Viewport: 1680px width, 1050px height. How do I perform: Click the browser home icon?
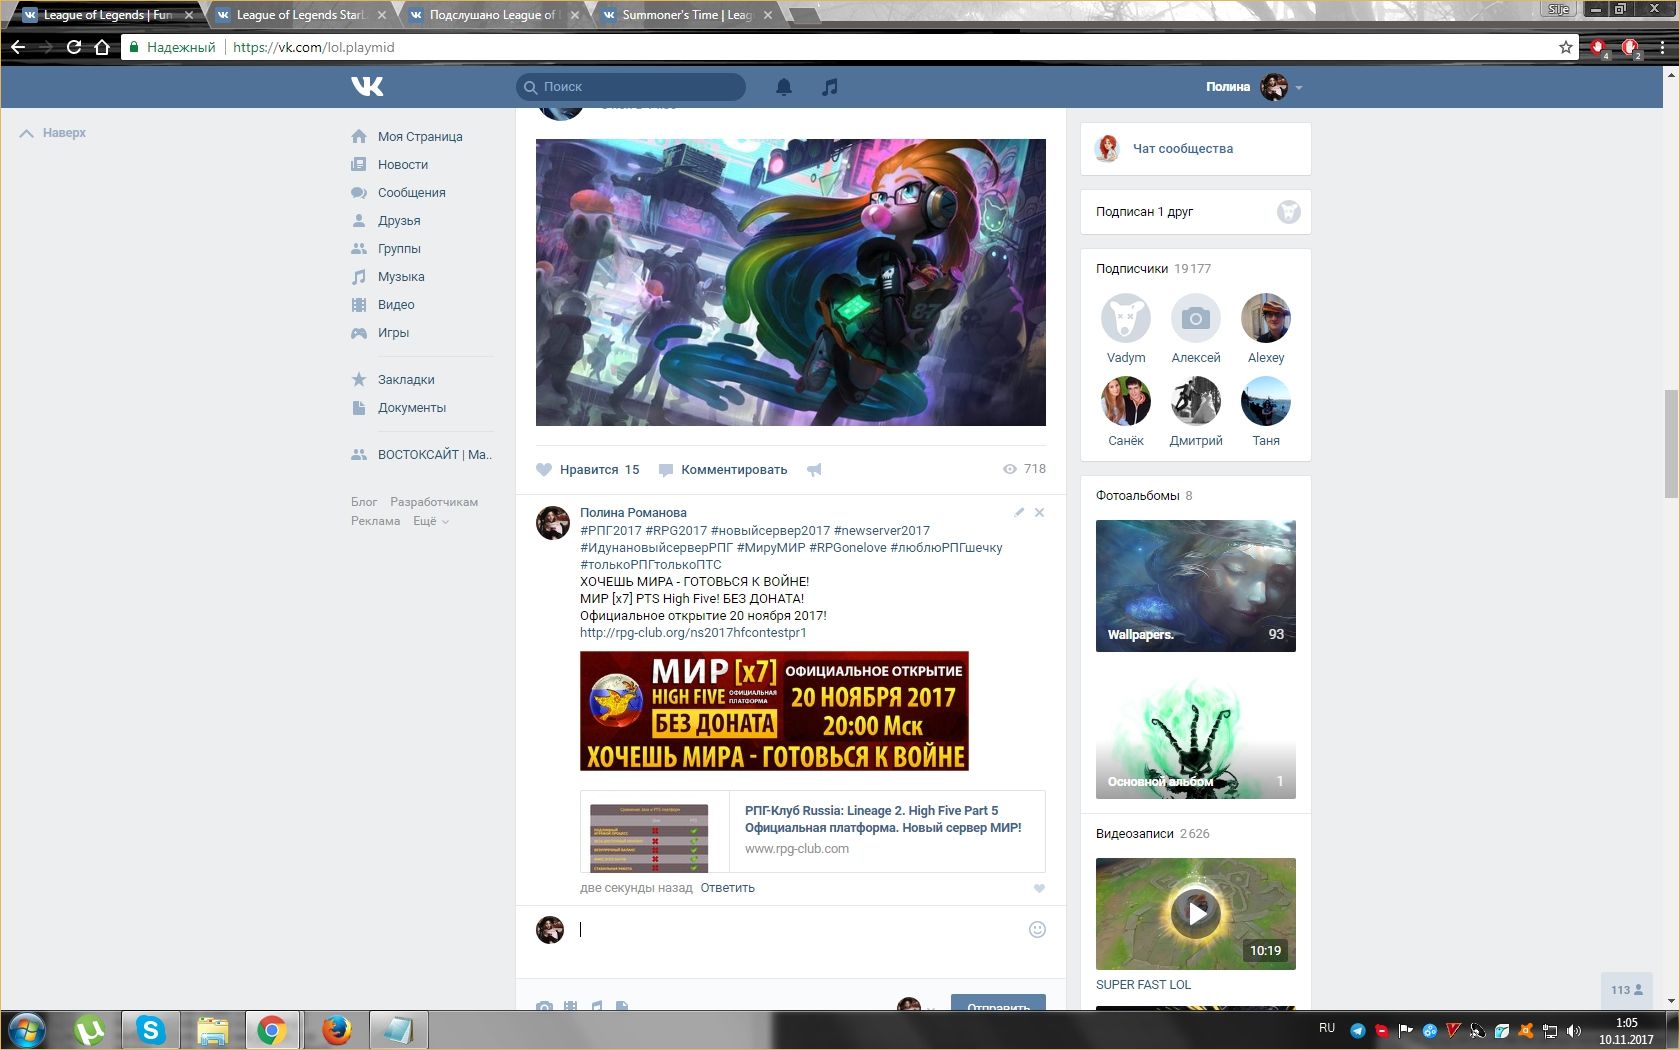pos(101,47)
